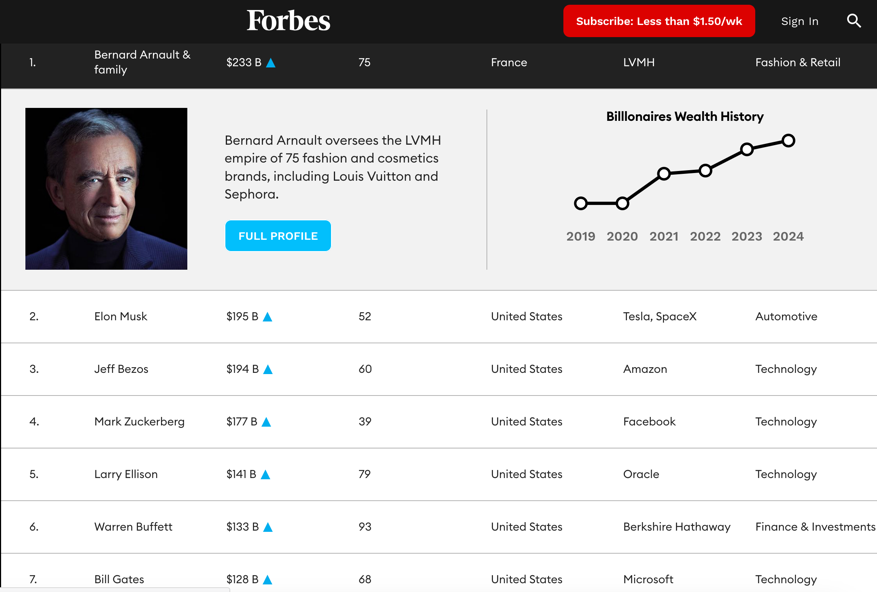Click blue up arrow beside Larry Ellison's $141 B

coord(266,475)
